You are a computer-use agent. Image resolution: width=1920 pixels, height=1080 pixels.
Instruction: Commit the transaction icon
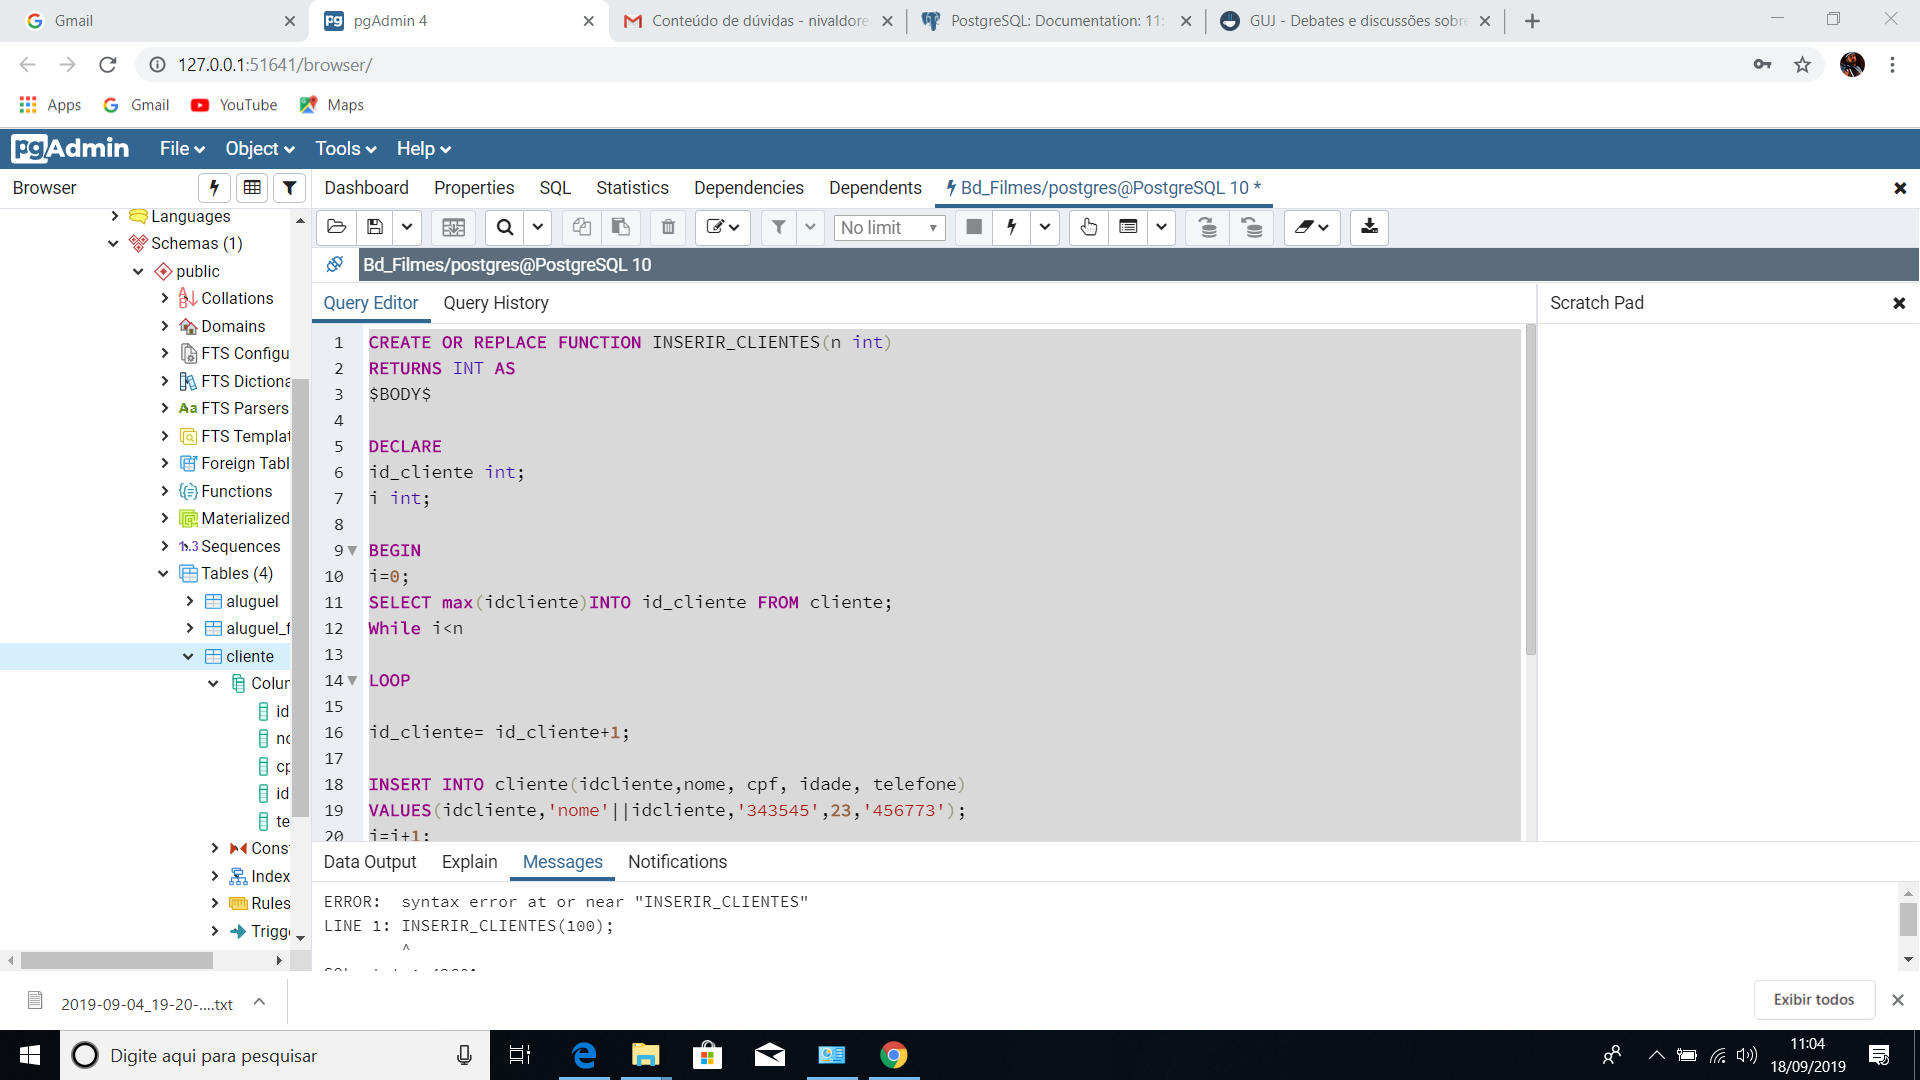1208,228
